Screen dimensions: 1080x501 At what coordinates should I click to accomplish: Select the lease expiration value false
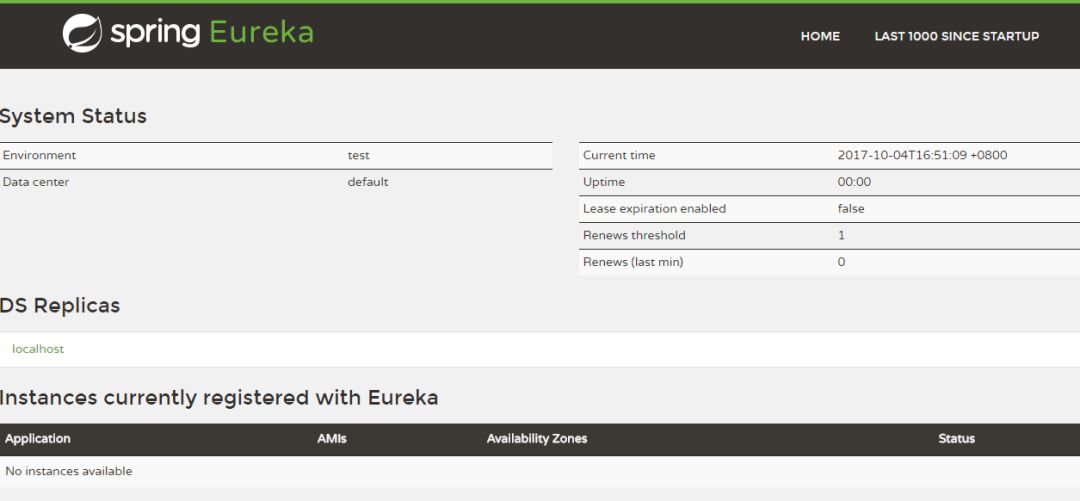[851, 209]
